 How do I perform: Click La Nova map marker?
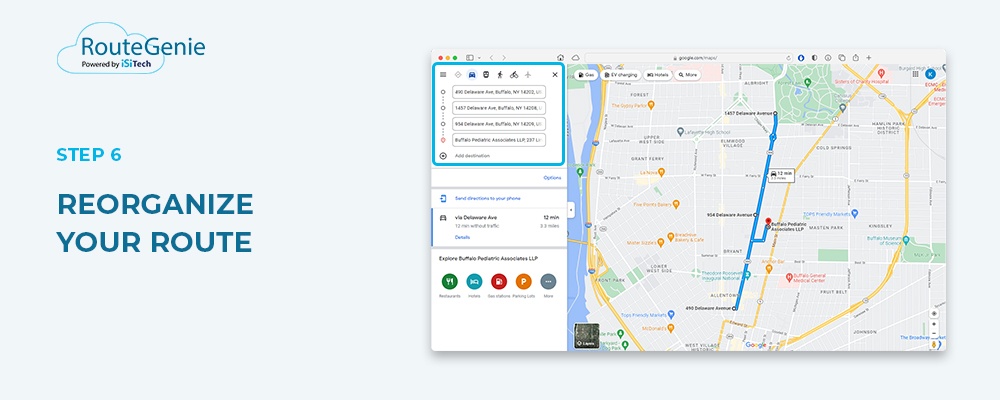point(661,172)
